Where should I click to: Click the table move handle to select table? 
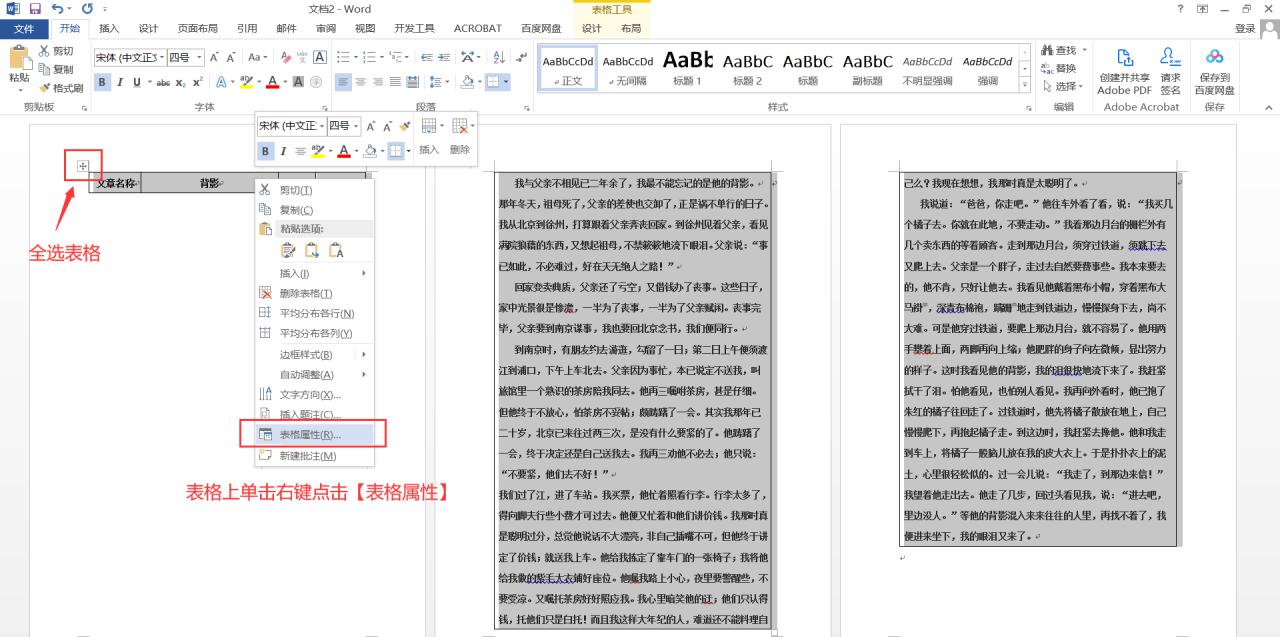point(83,166)
